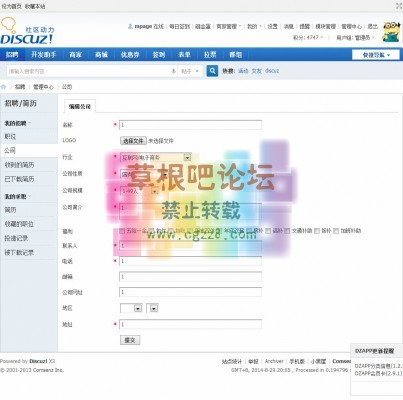The image size is (403, 400).
Task: Open the 公司规模 1-49人 dropdown
Action: [139, 191]
